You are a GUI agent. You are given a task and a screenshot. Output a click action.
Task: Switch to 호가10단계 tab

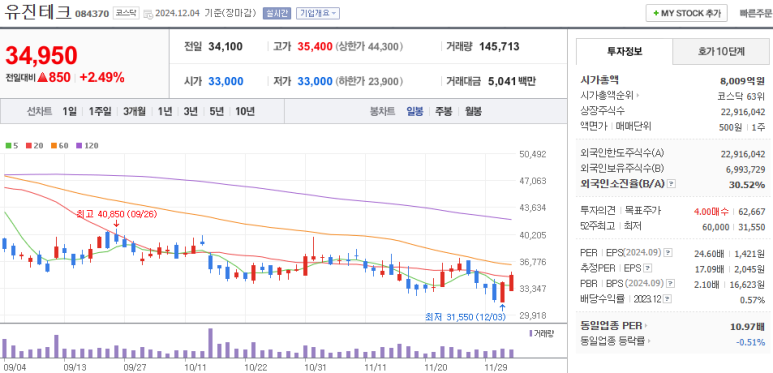(721, 51)
